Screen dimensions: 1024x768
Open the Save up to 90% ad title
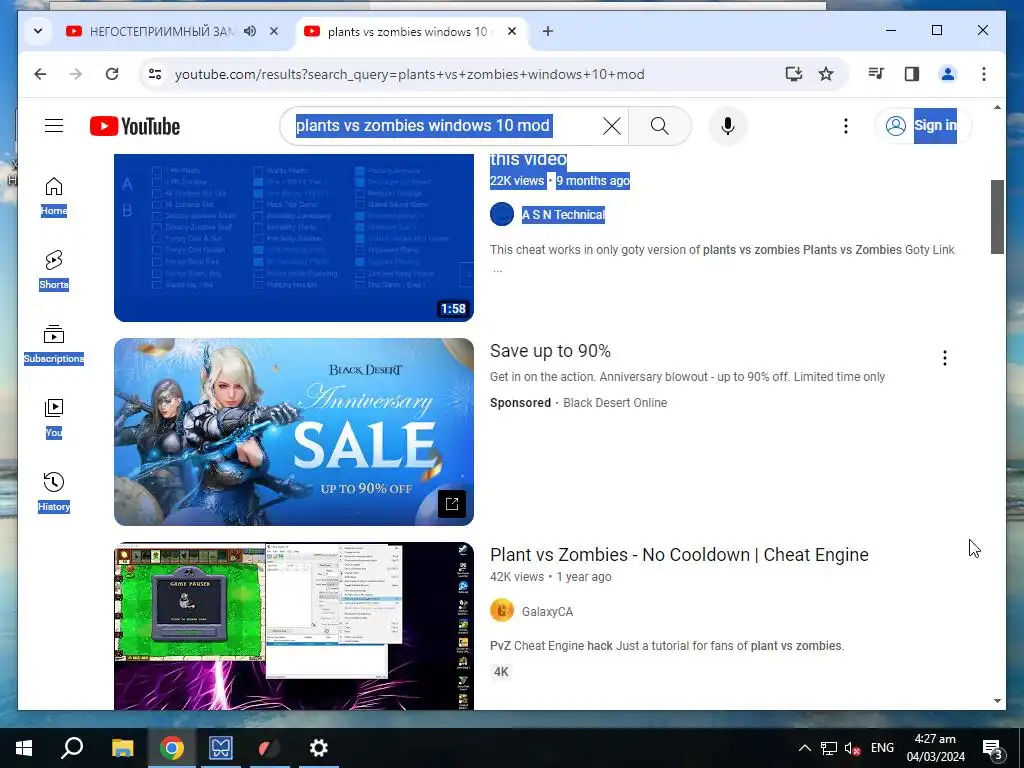point(550,351)
